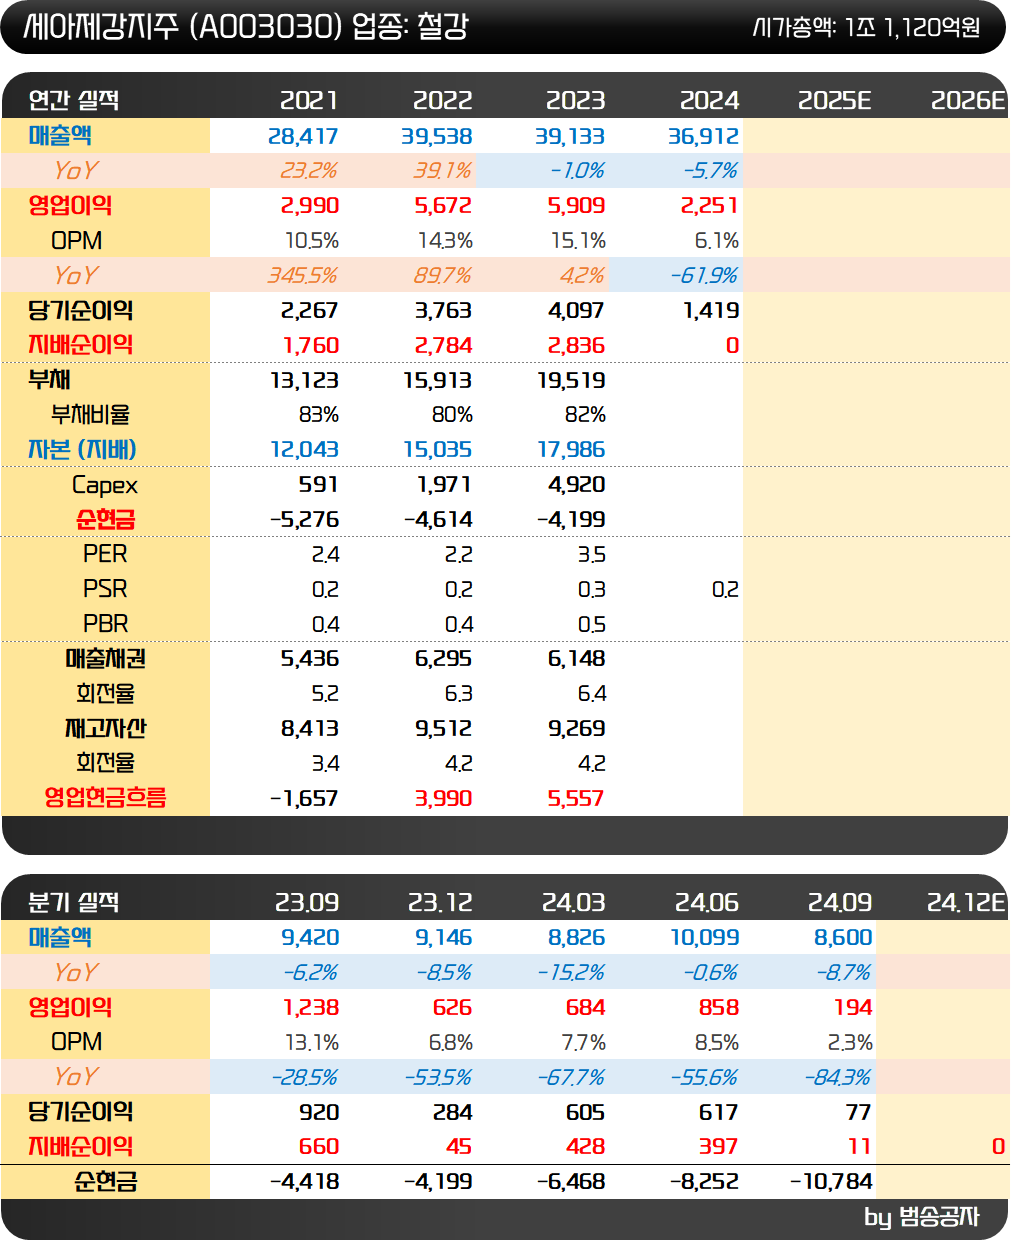Image resolution: width=1011 pixels, height=1240 pixels.
Task: Select the 24.06 quarter column header
Action: (706, 902)
